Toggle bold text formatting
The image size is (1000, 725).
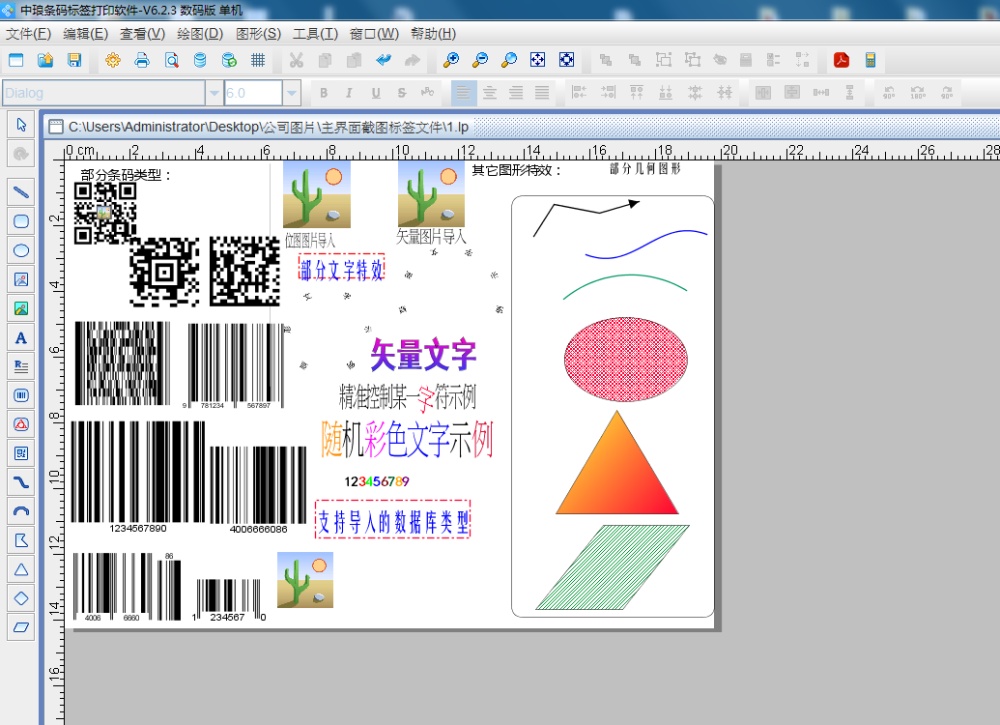[x=323, y=93]
